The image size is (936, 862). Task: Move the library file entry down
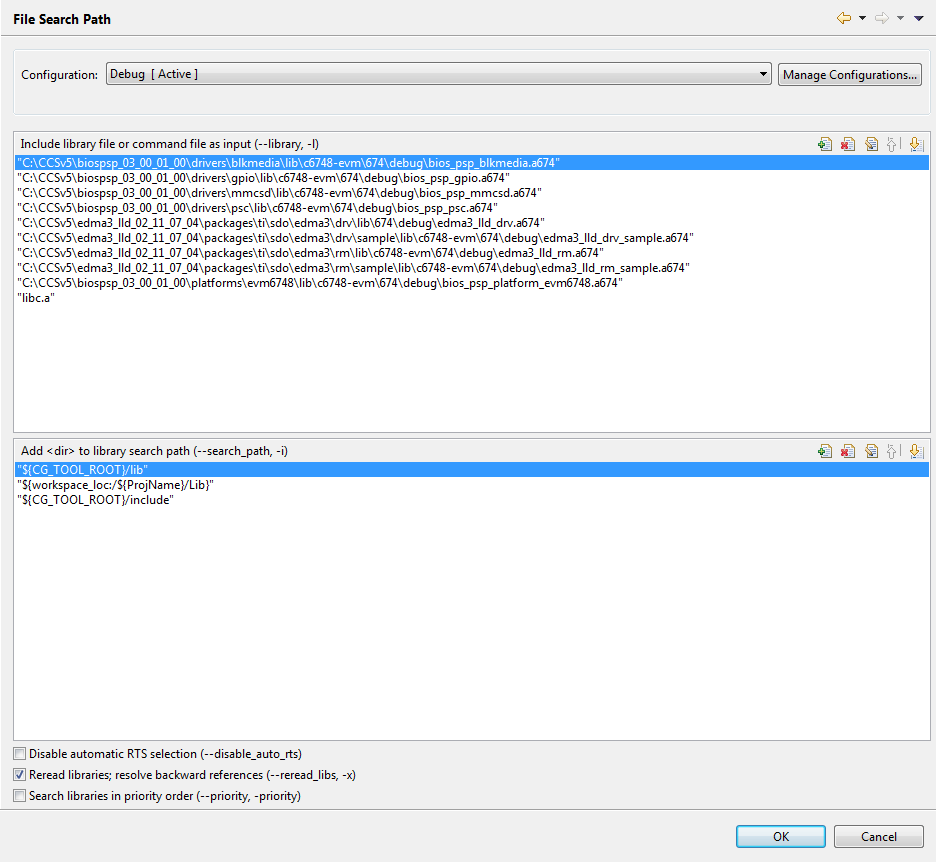point(916,144)
